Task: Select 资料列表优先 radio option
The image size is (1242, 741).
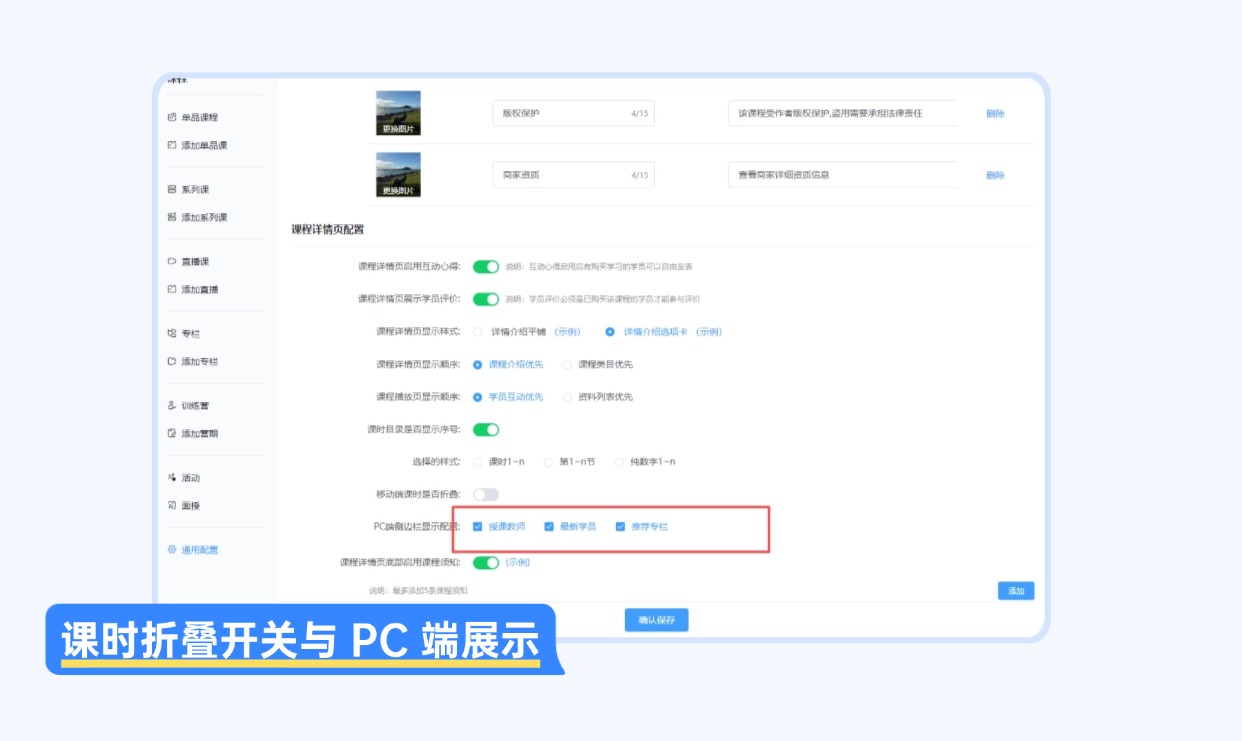Action: (568, 397)
